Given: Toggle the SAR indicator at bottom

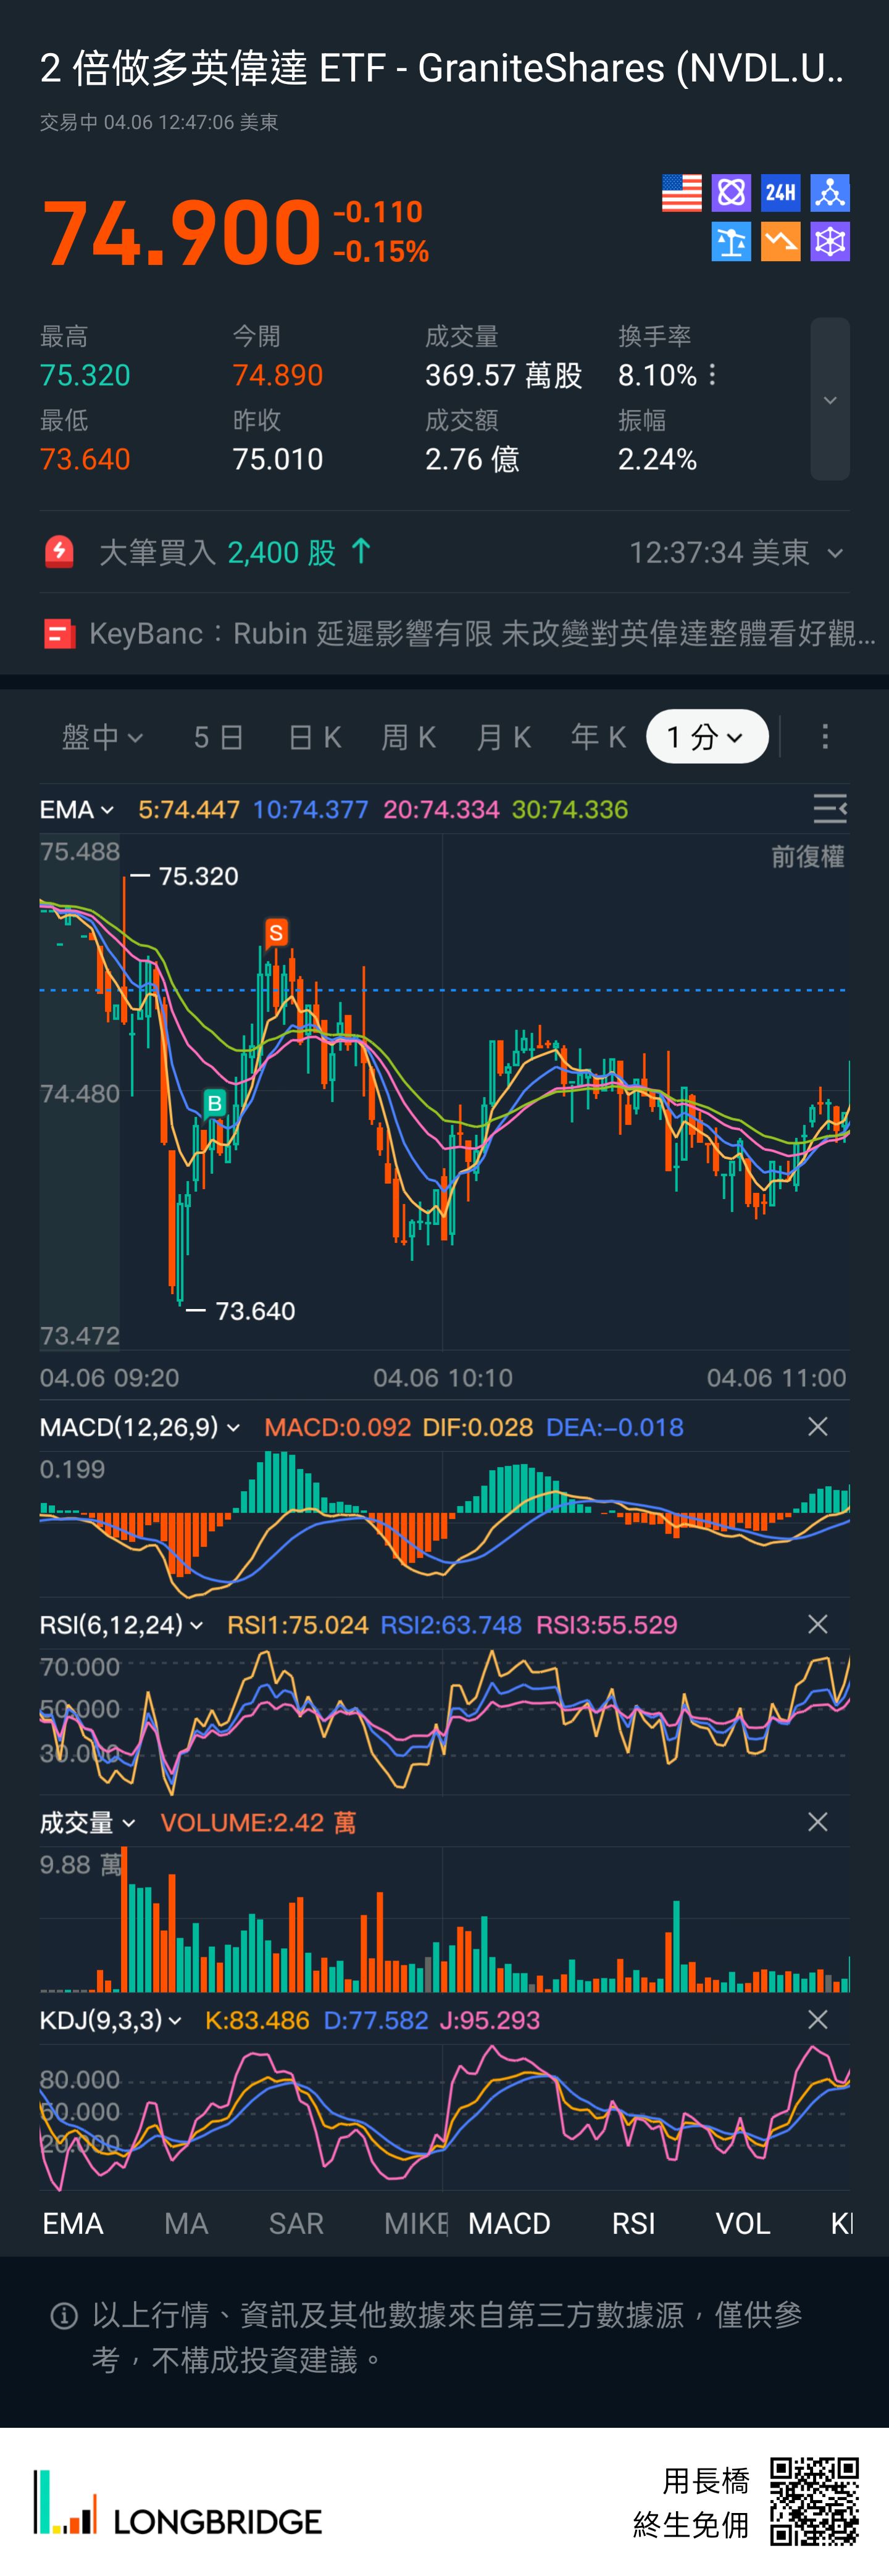Looking at the screenshot, I should pyautogui.click(x=296, y=2223).
